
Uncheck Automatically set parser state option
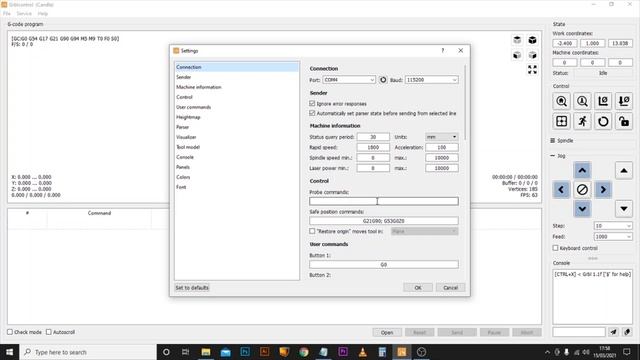click(312, 113)
